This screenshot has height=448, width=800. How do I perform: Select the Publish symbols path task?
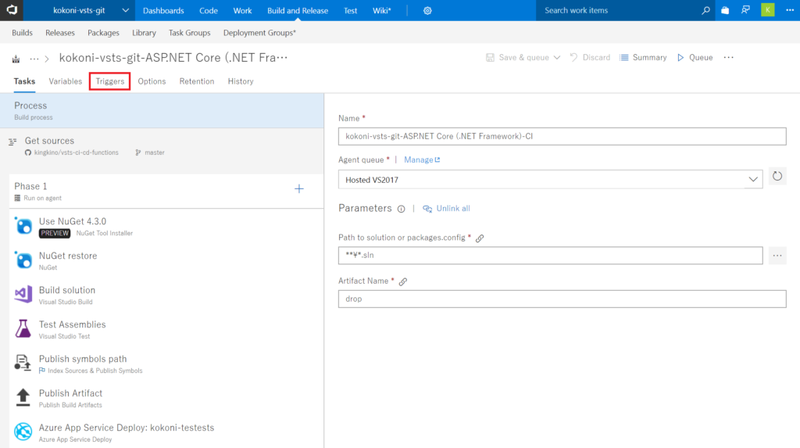[x=166, y=363]
